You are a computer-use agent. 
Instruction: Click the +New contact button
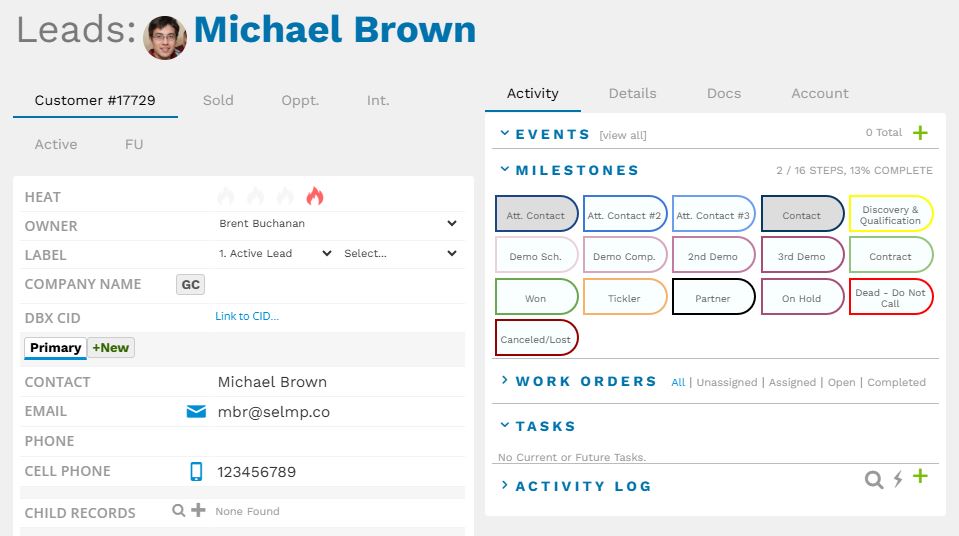pos(111,348)
